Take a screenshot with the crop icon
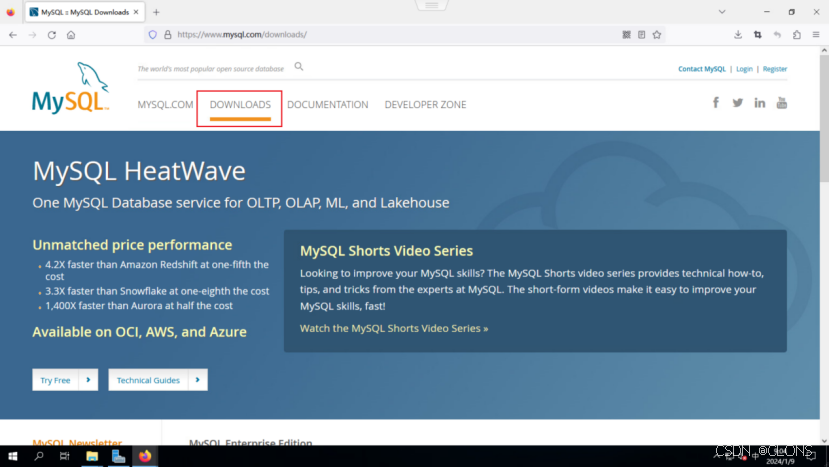Image resolution: width=830 pixels, height=467 pixels. 757,35
